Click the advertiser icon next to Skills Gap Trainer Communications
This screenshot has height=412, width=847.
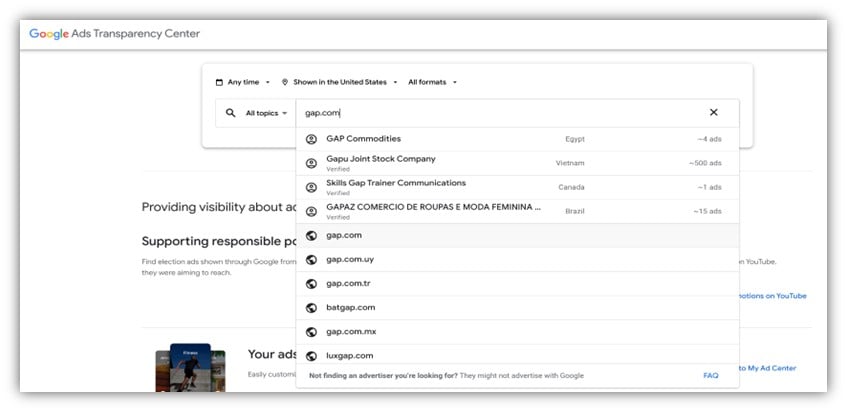(x=311, y=187)
